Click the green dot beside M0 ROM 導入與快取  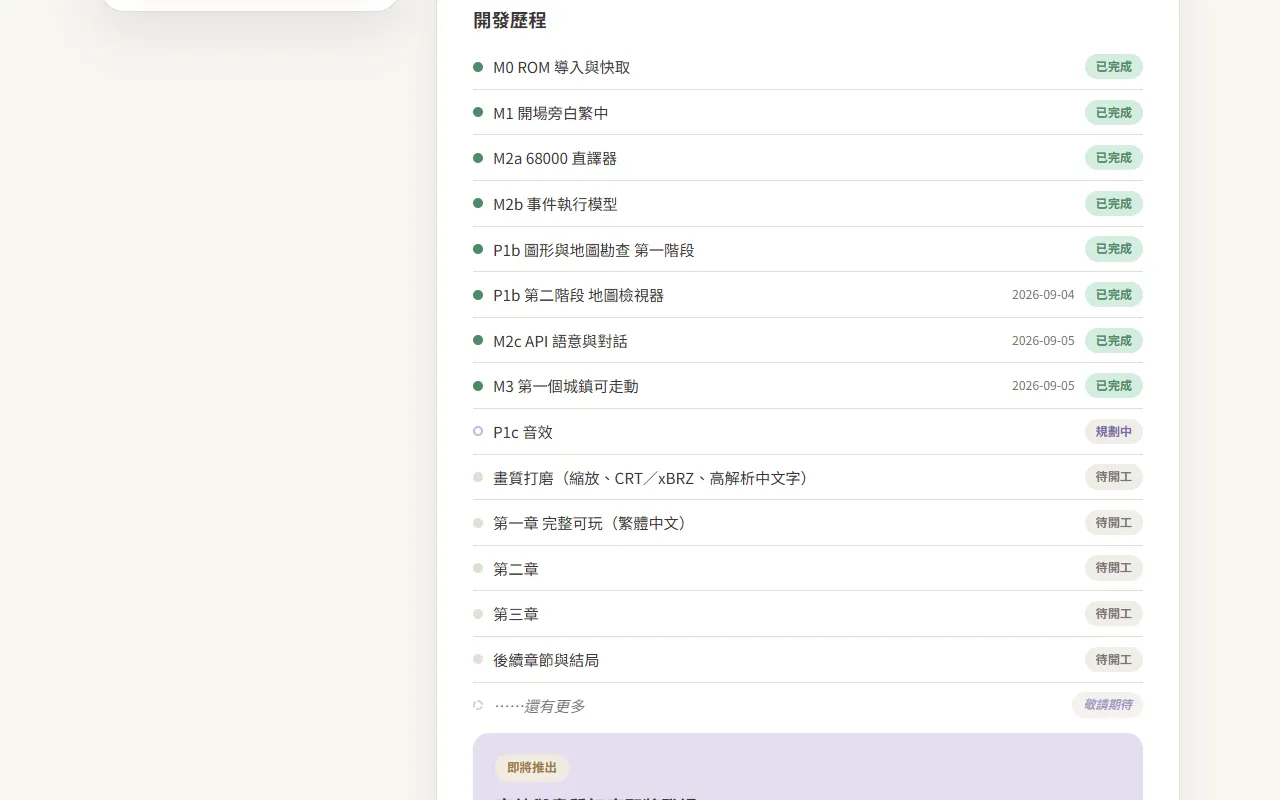(x=478, y=67)
